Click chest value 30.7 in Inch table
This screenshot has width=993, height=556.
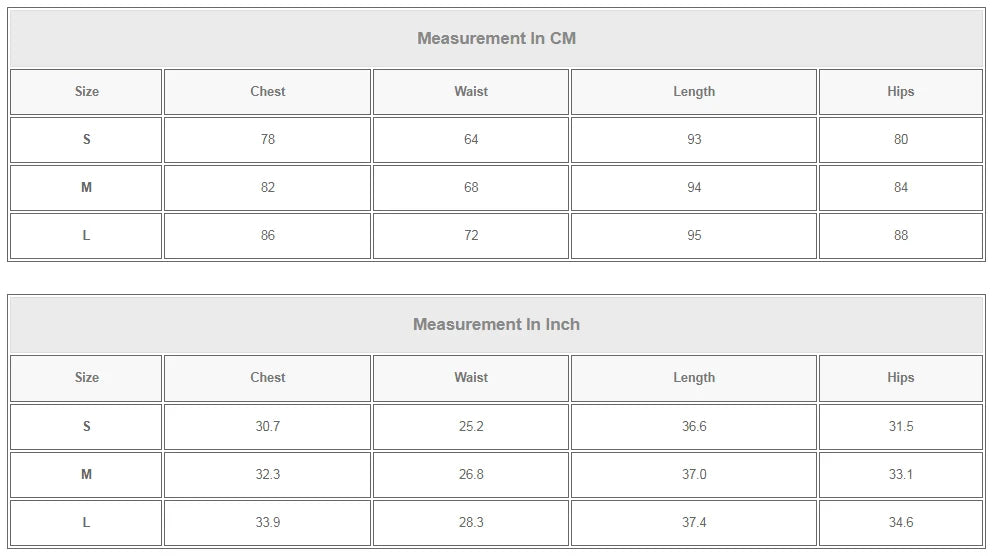[267, 427]
